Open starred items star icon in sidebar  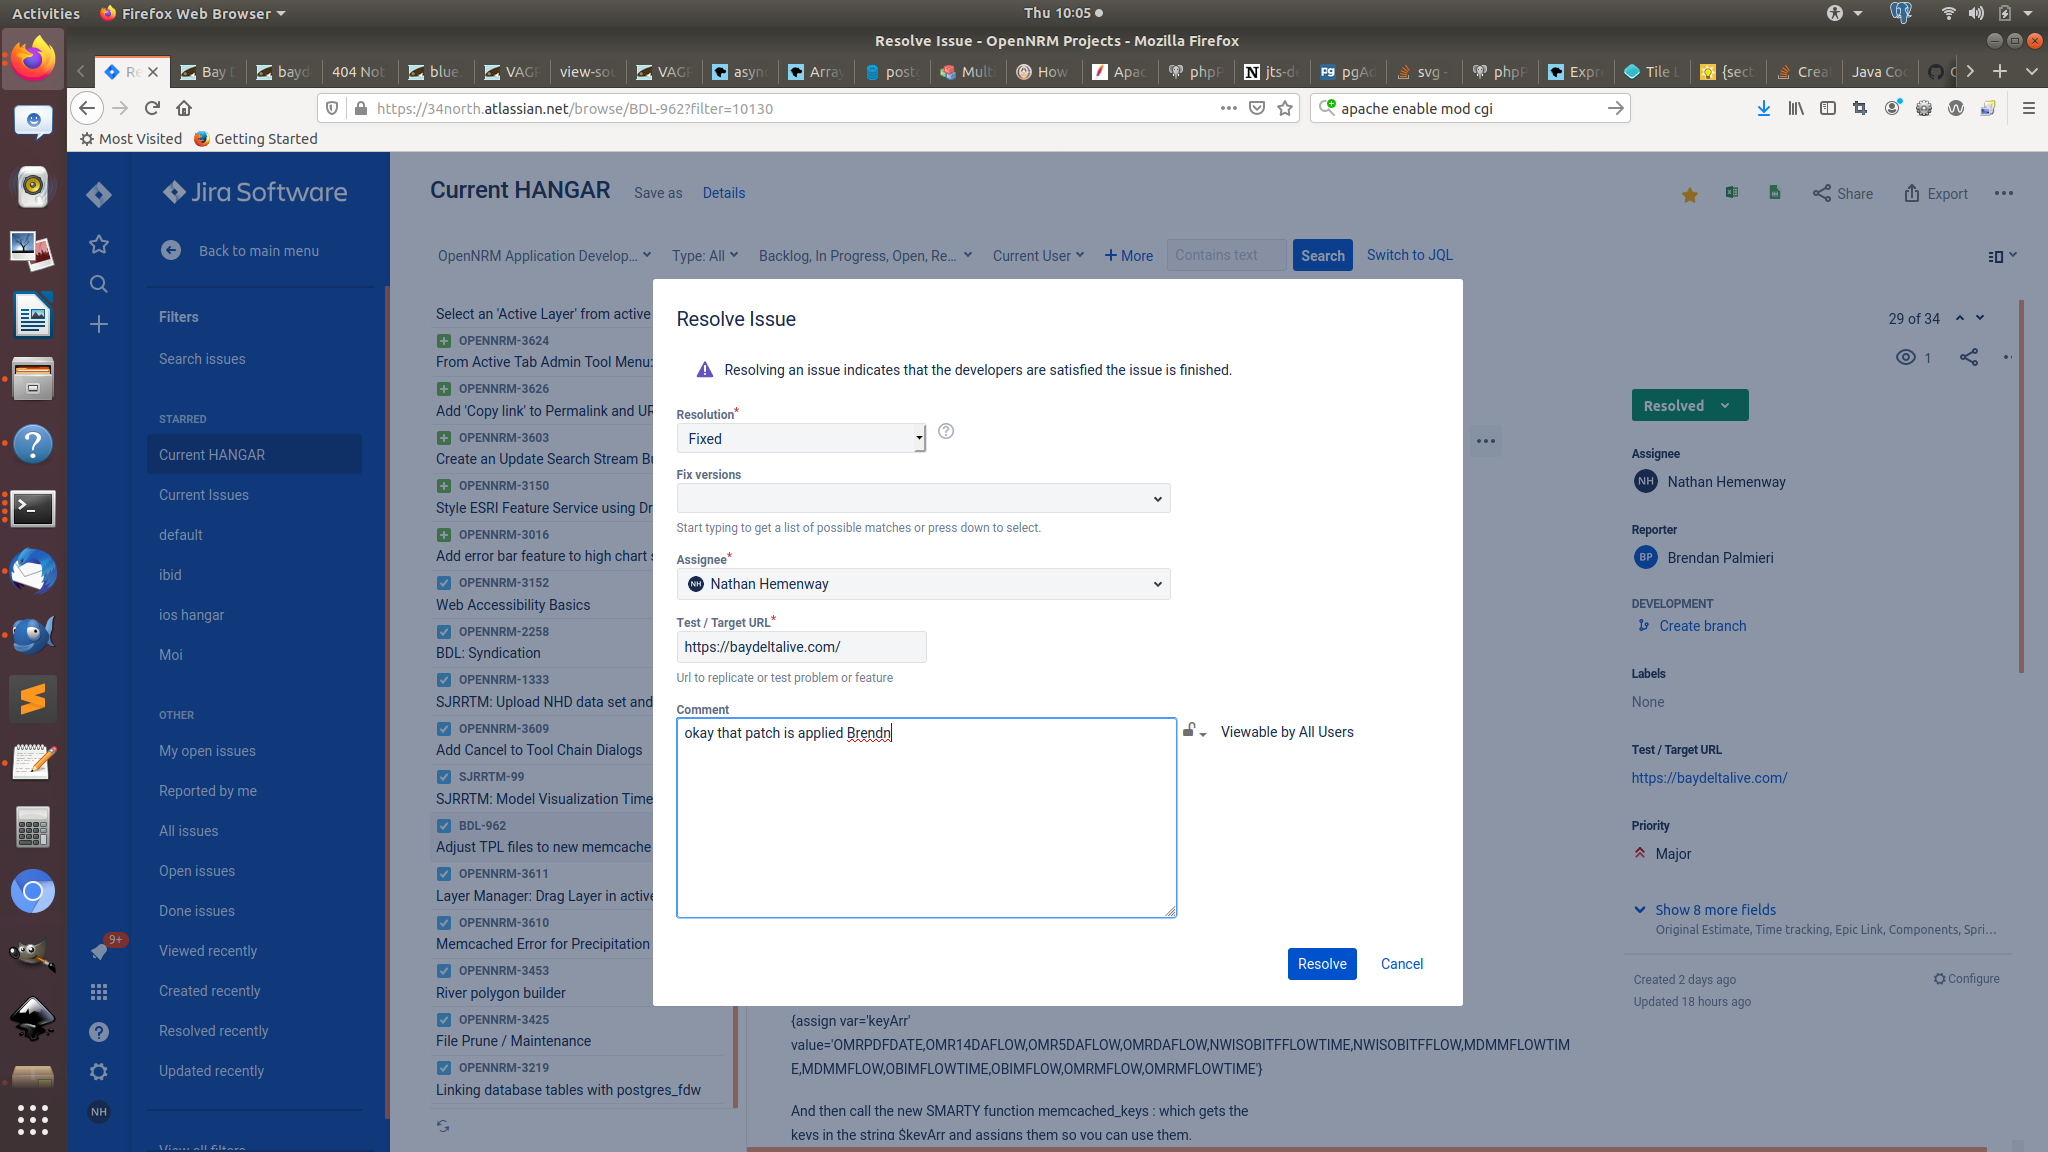(98, 244)
